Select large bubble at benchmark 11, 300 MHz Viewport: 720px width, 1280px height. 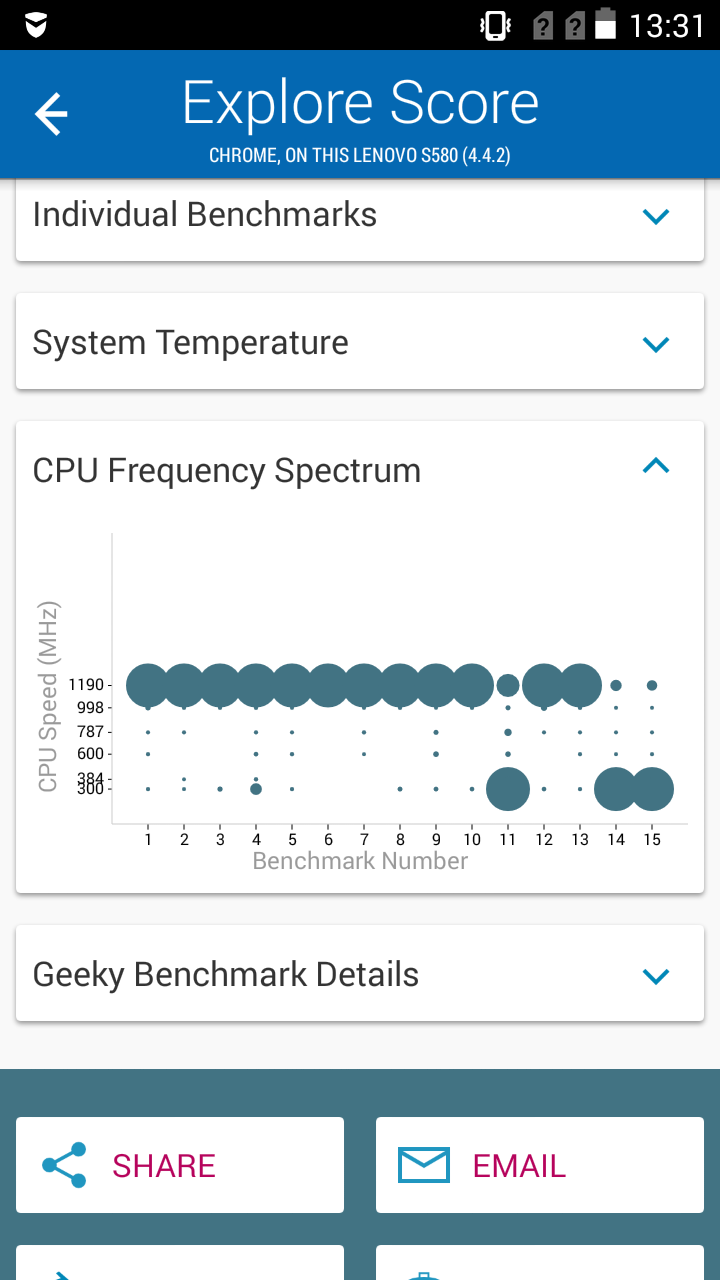click(508, 789)
